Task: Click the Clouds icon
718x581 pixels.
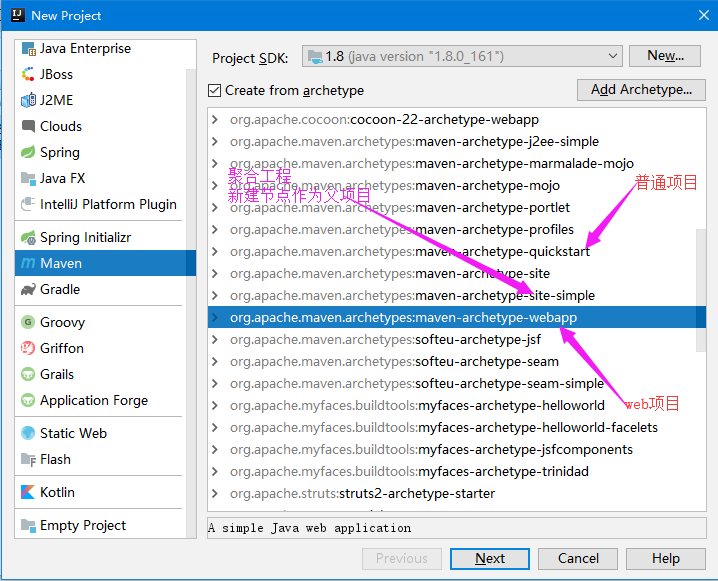Action: click(28, 126)
